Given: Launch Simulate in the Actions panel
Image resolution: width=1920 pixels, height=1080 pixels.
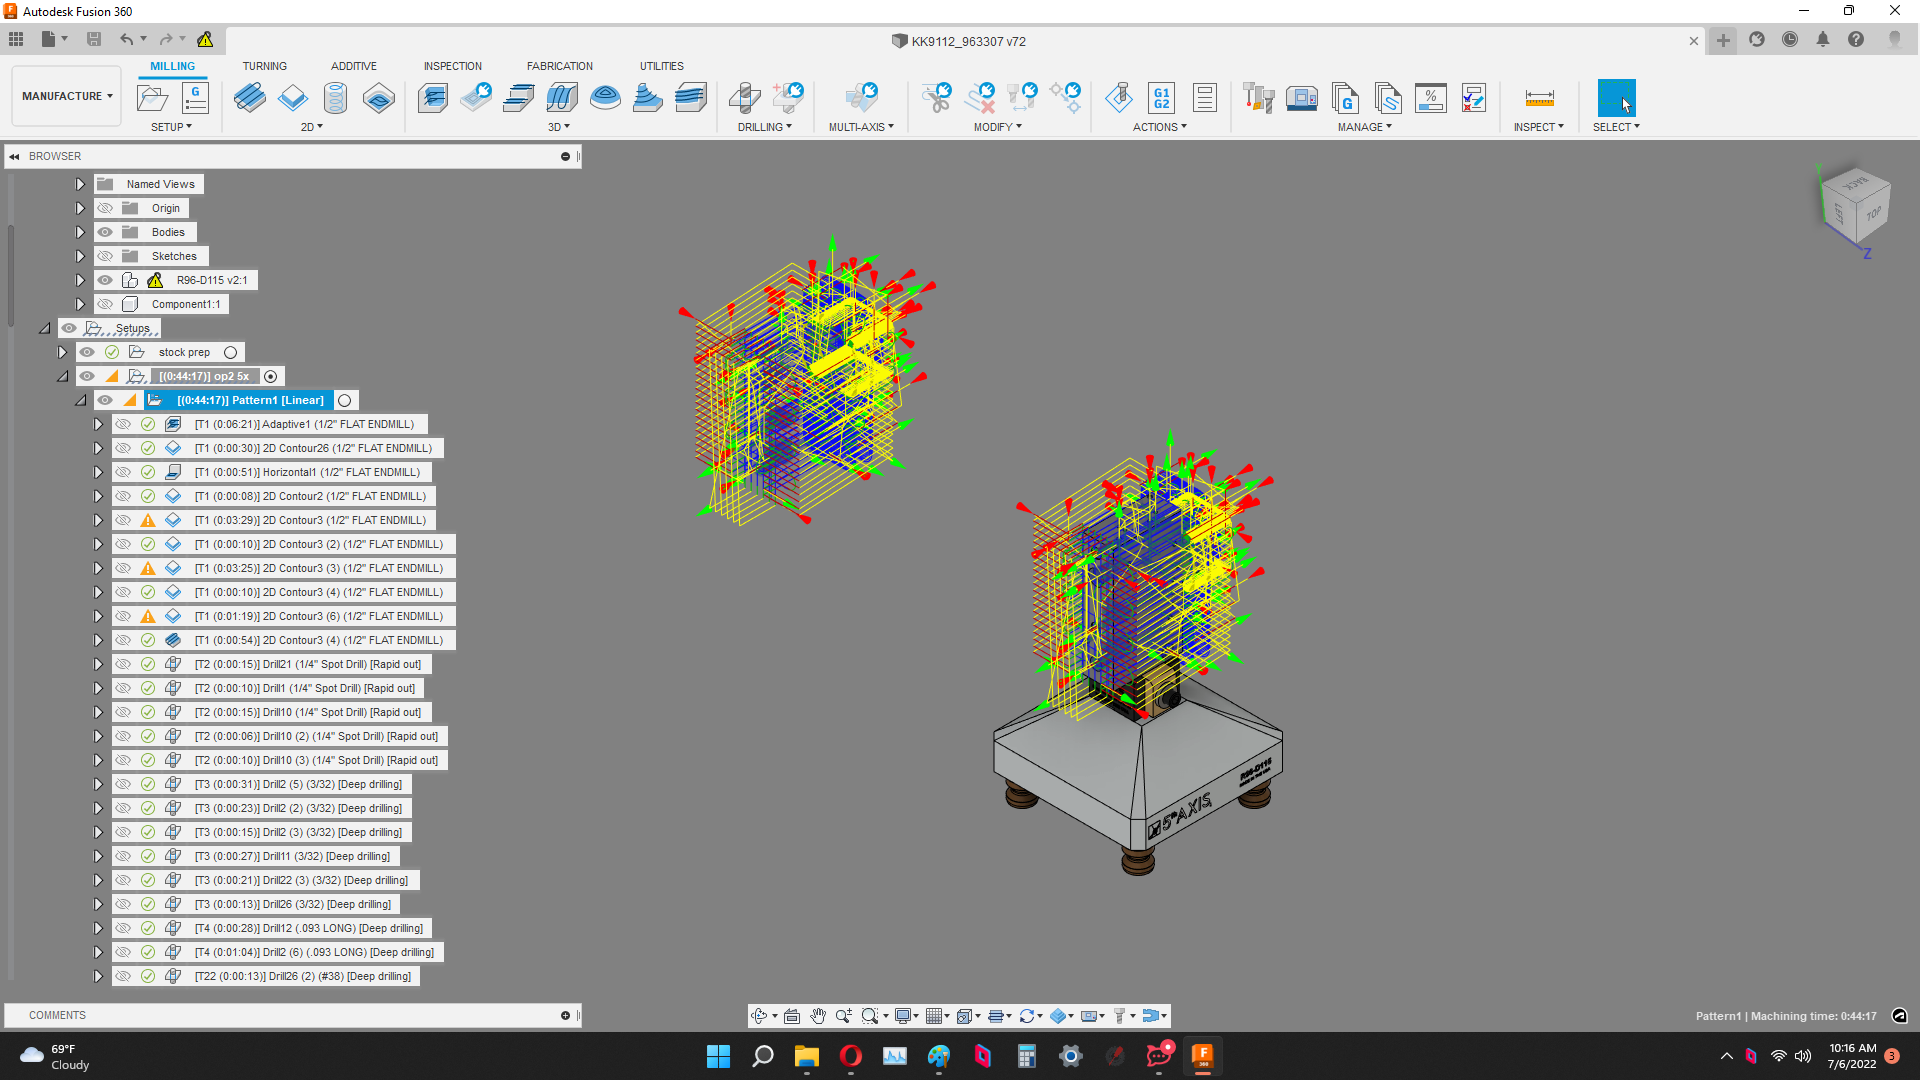Looking at the screenshot, I should [x=1119, y=98].
